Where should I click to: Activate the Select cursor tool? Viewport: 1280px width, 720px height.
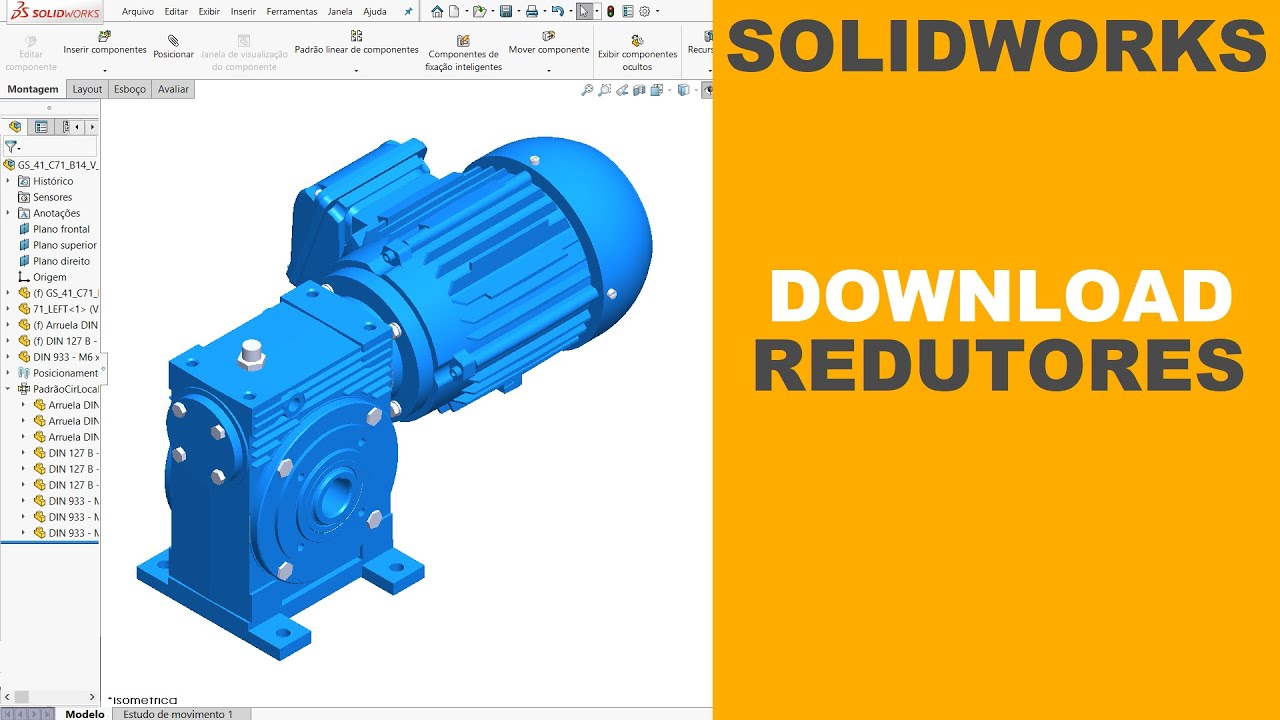[x=584, y=11]
